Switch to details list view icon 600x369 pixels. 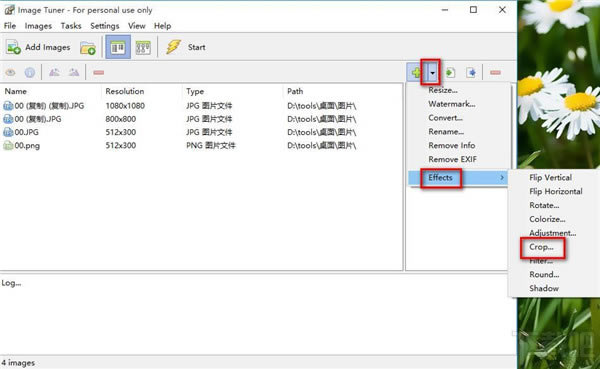pos(117,47)
